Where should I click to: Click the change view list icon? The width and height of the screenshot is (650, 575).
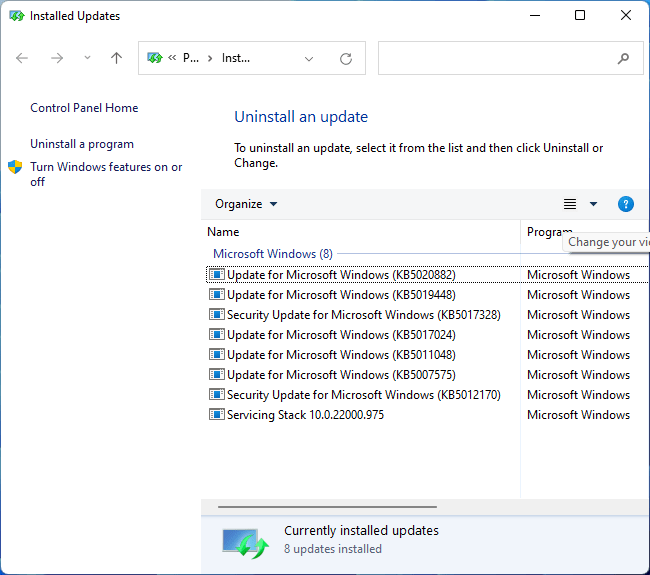[x=570, y=204]
